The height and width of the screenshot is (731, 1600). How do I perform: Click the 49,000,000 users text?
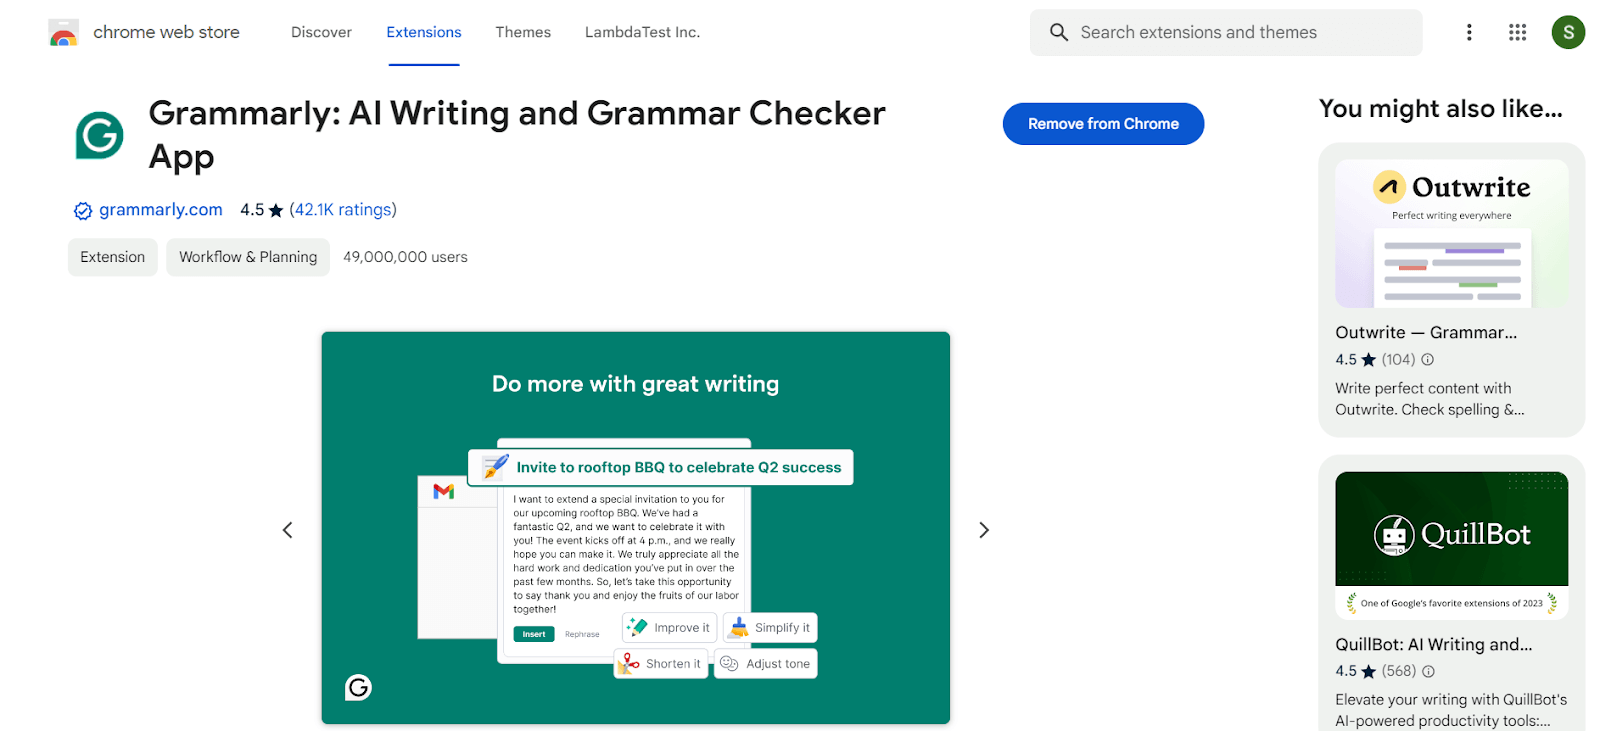405,257
